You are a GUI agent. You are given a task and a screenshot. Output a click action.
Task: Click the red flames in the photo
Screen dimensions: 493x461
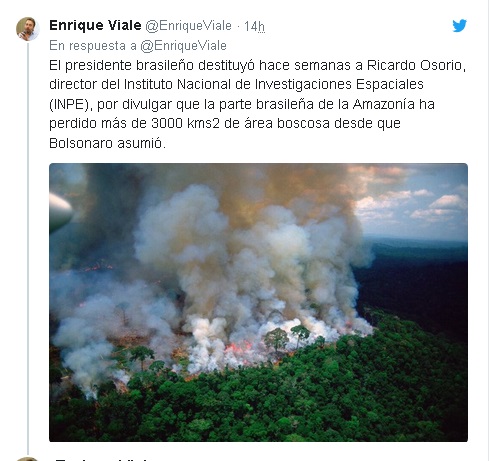pyautogui.click(x=238, y=348)
